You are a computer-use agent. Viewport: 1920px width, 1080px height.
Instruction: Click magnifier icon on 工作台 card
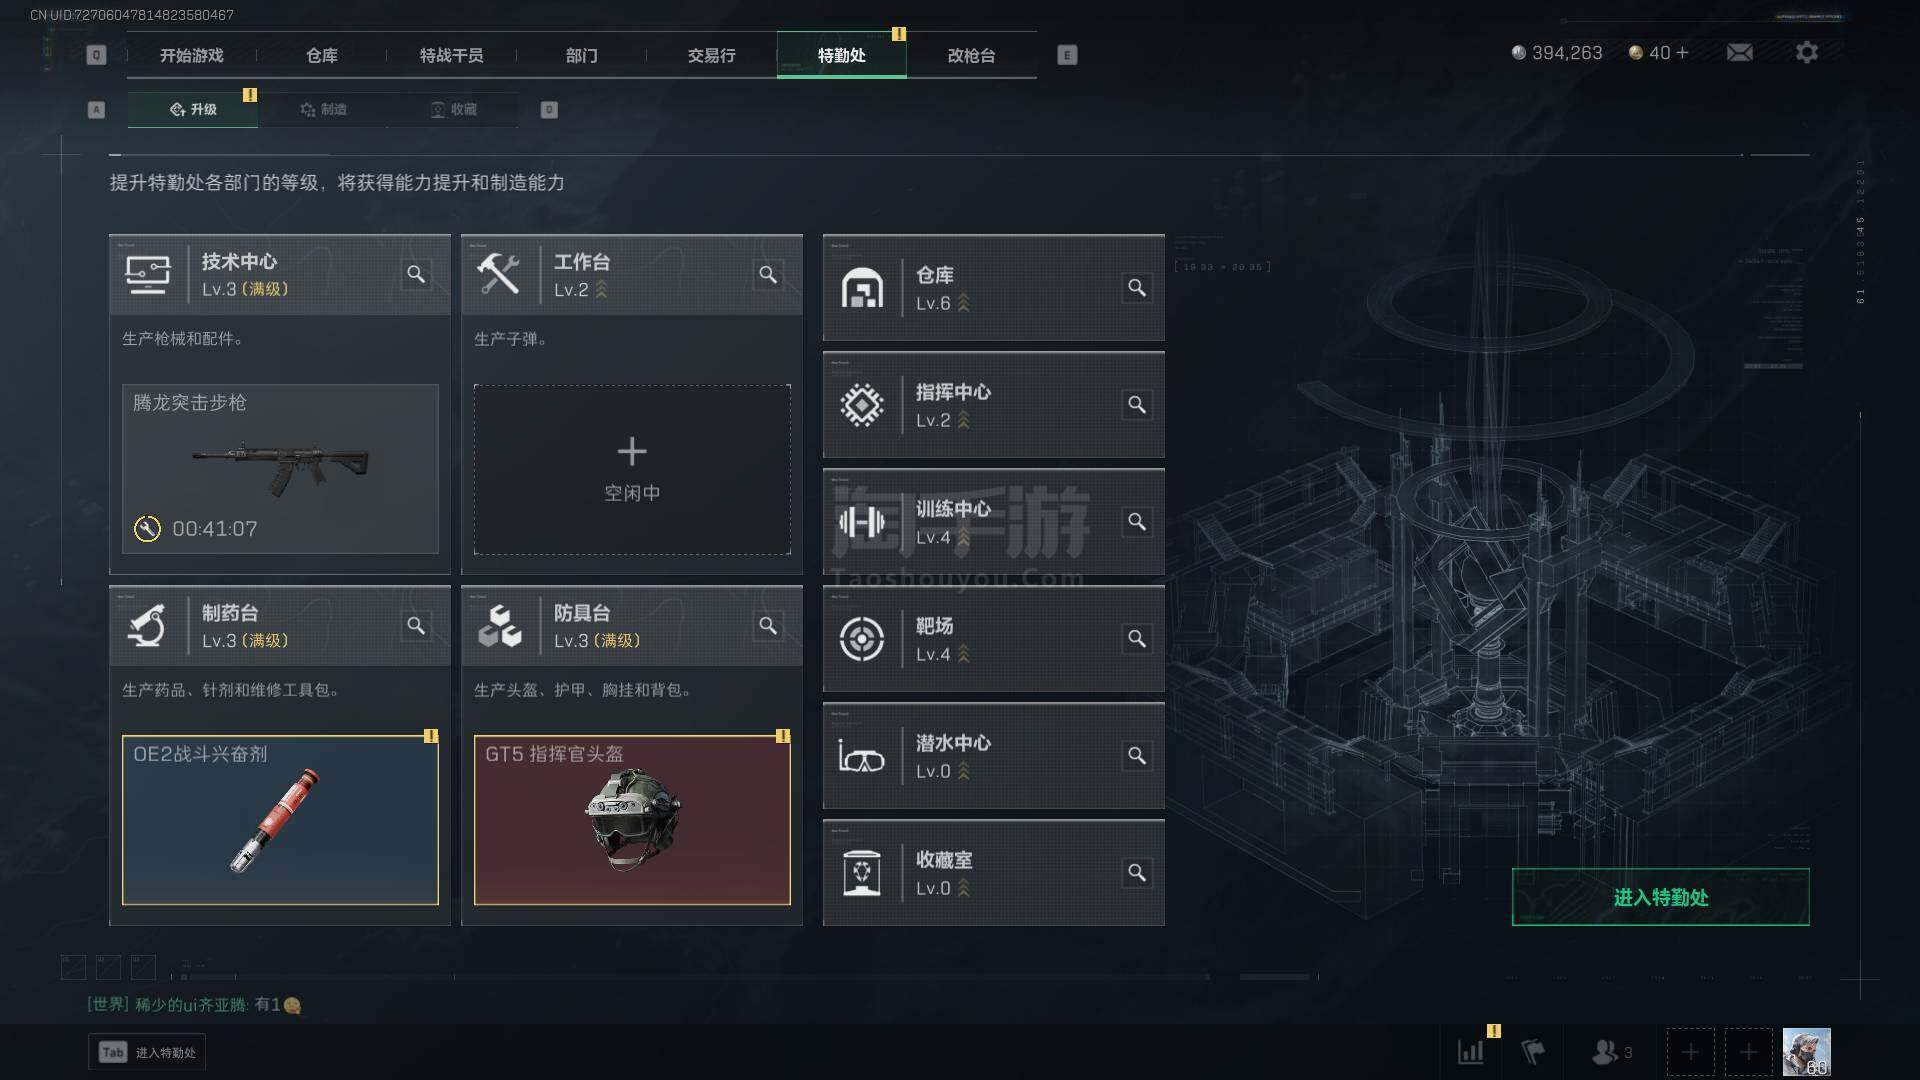click(768, 274)
